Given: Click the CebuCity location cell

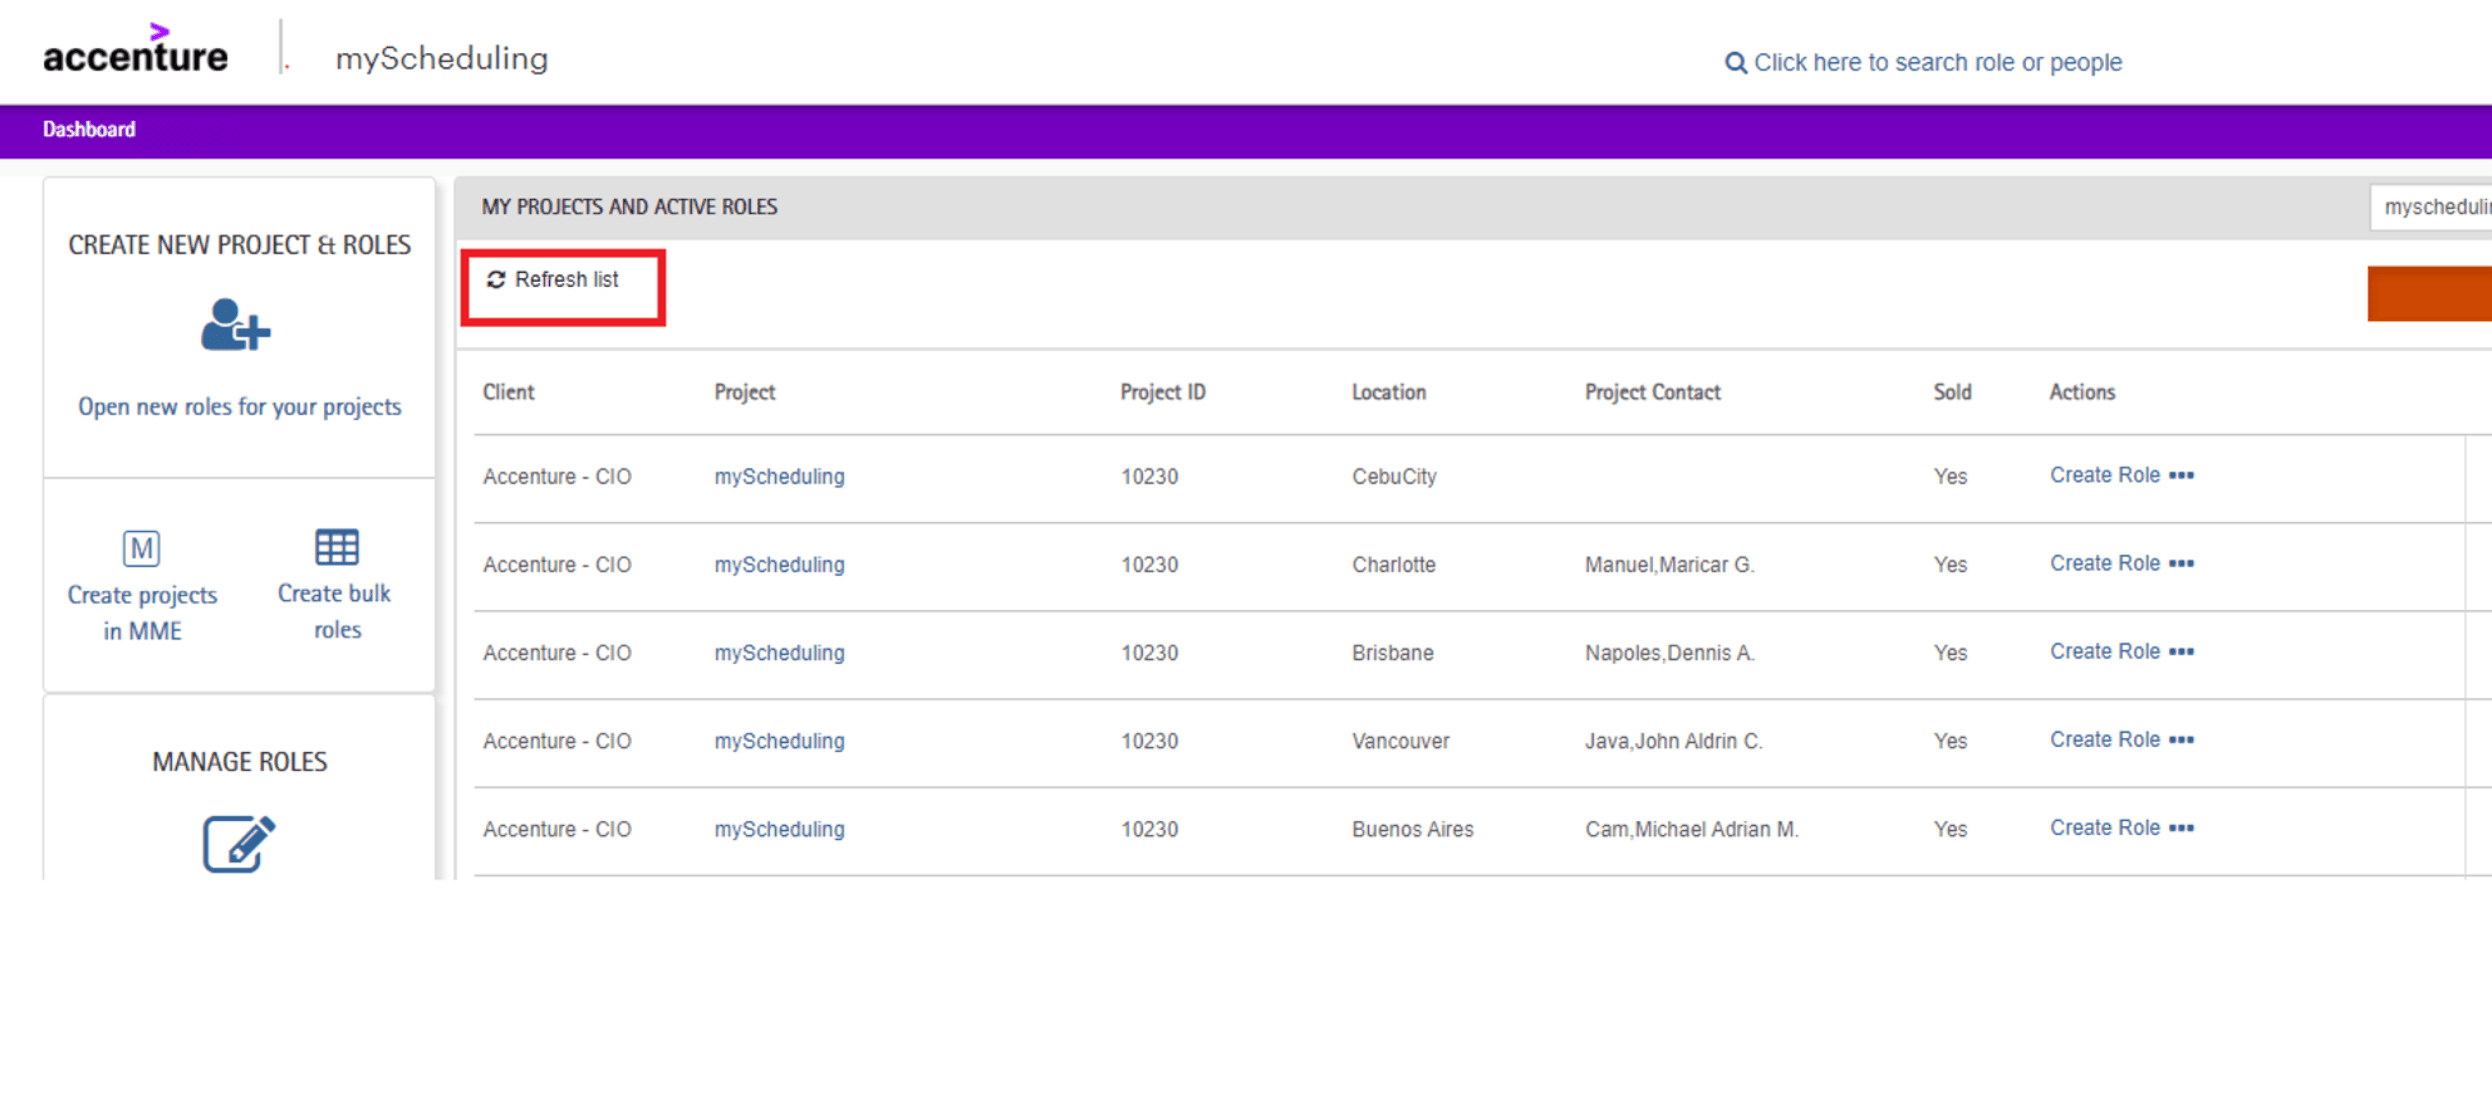Looking at the screenshot, I should point(1394,476).
